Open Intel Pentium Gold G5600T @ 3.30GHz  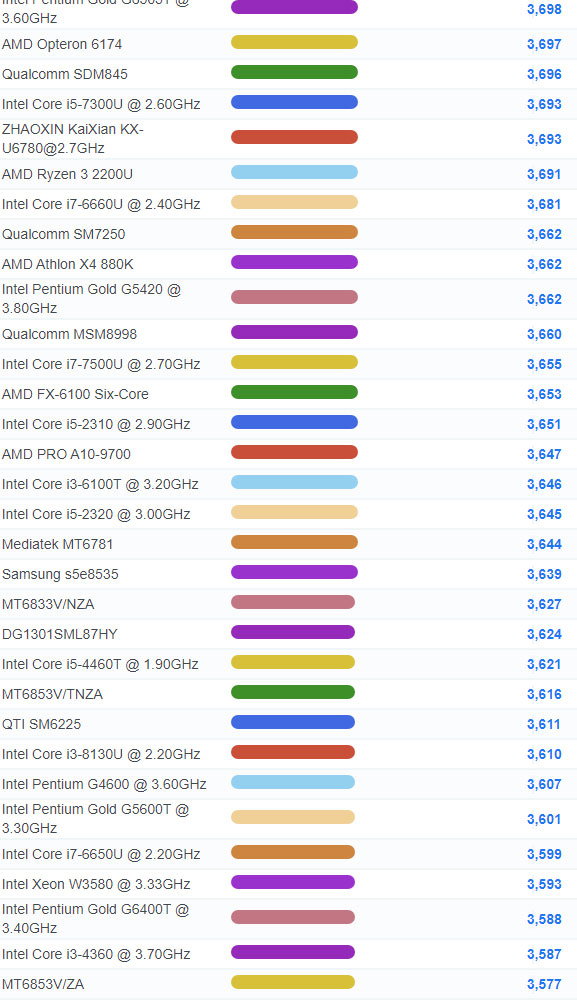(96, 819)
